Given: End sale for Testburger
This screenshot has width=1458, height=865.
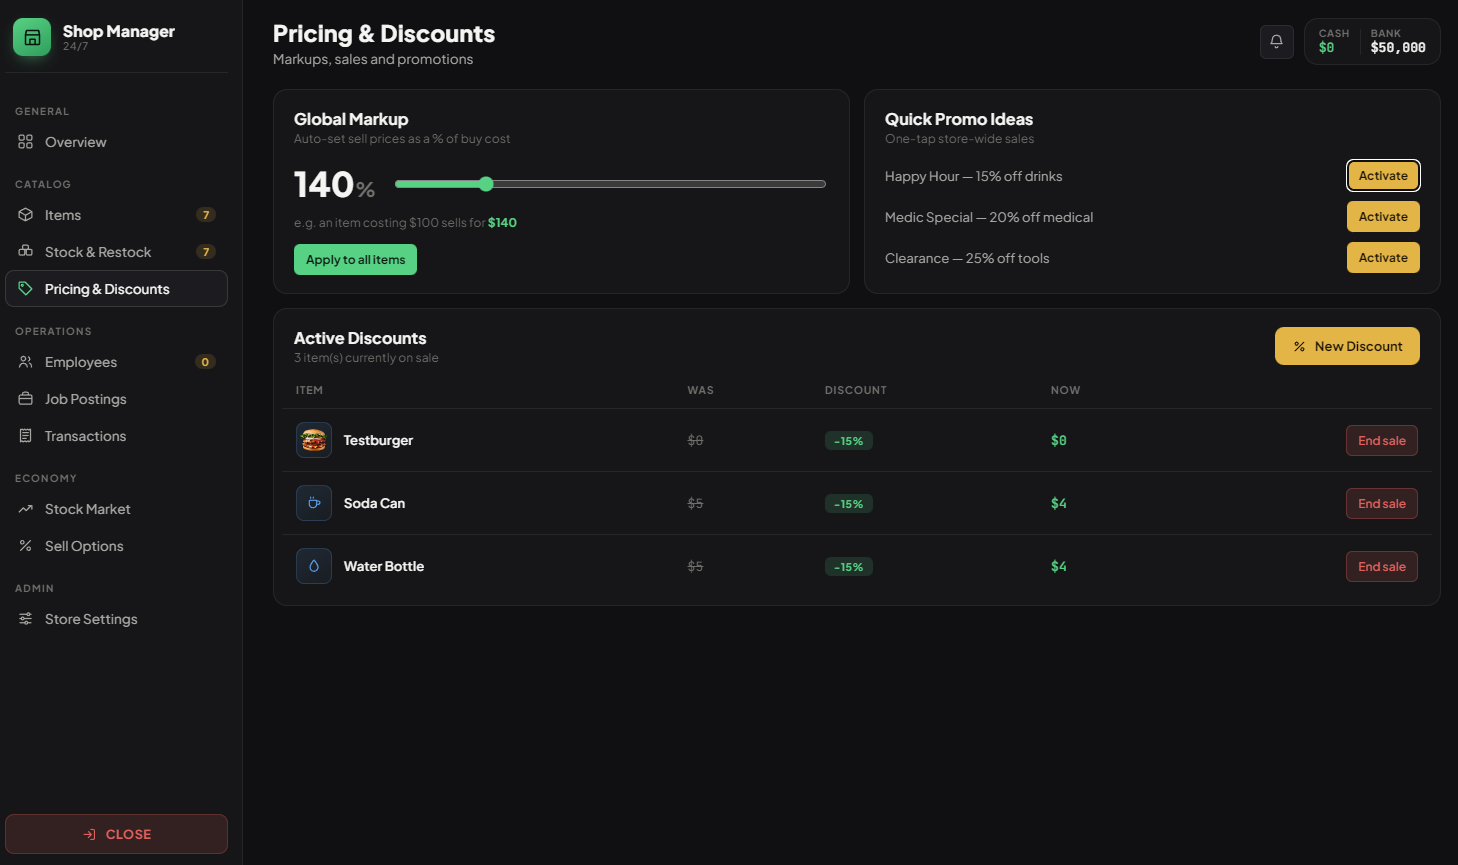Looking at the screenshot, I should pos(1382,440).
